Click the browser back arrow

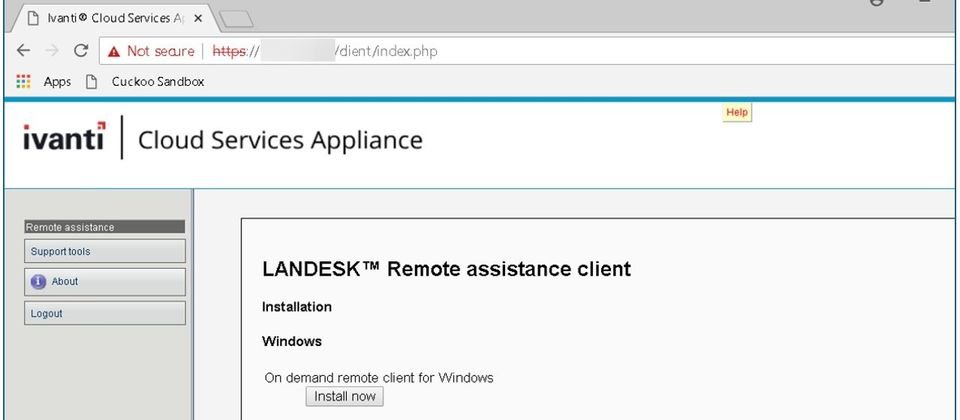(x=23, y=51)
